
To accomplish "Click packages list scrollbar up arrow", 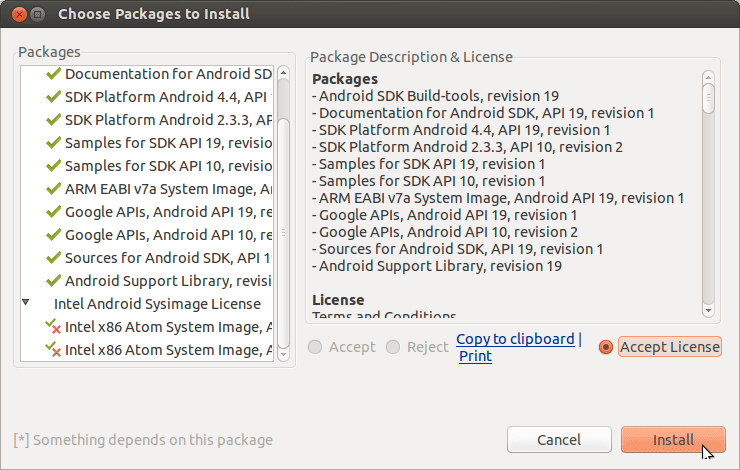I will [283, 72].
